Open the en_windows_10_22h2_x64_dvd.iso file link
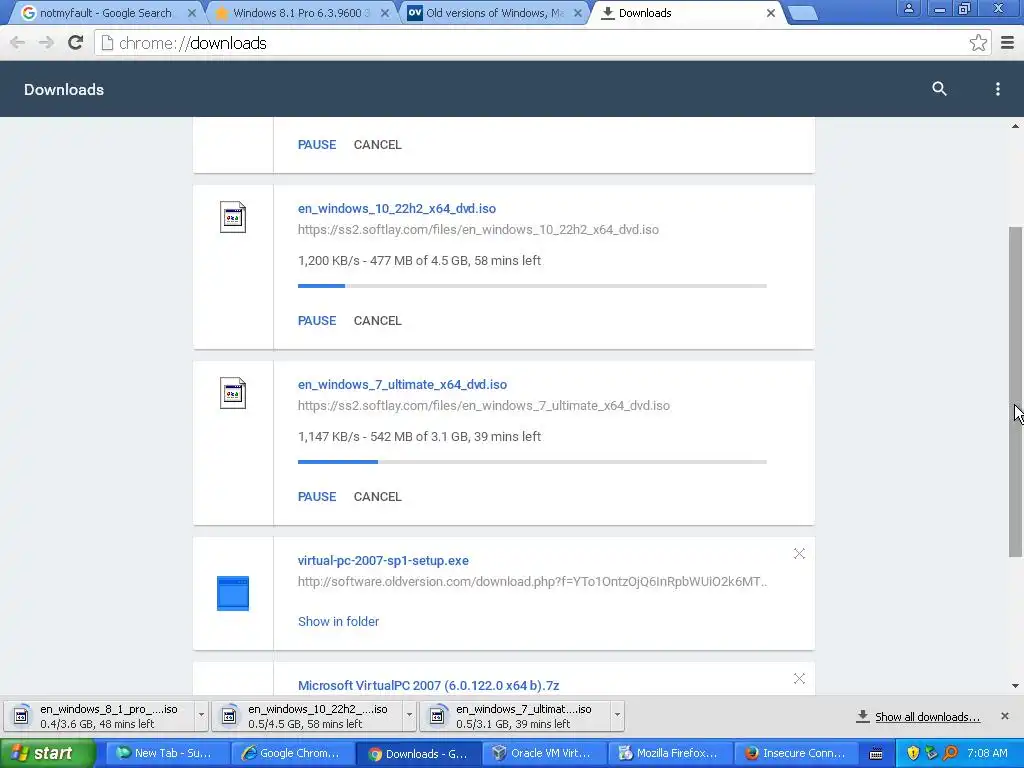Viewport: 1024px width, 768px height. (396, 208)
